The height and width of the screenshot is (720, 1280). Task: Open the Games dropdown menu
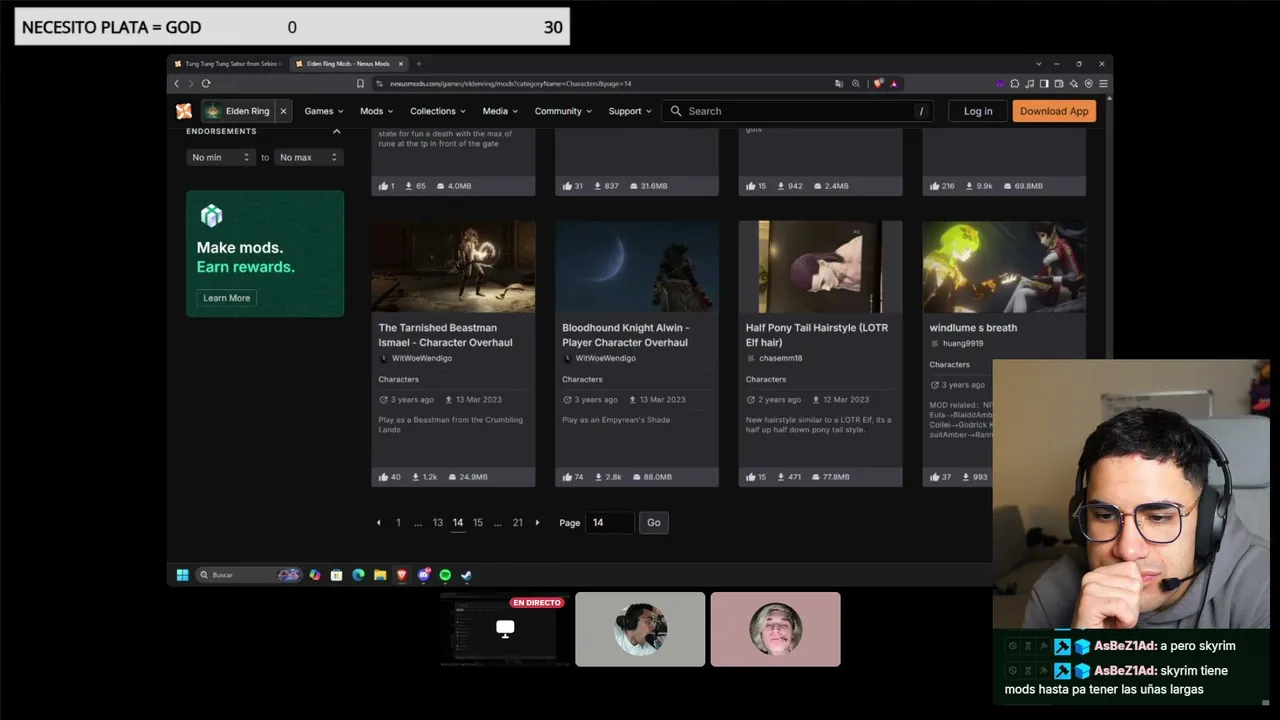tap(323, 111)
